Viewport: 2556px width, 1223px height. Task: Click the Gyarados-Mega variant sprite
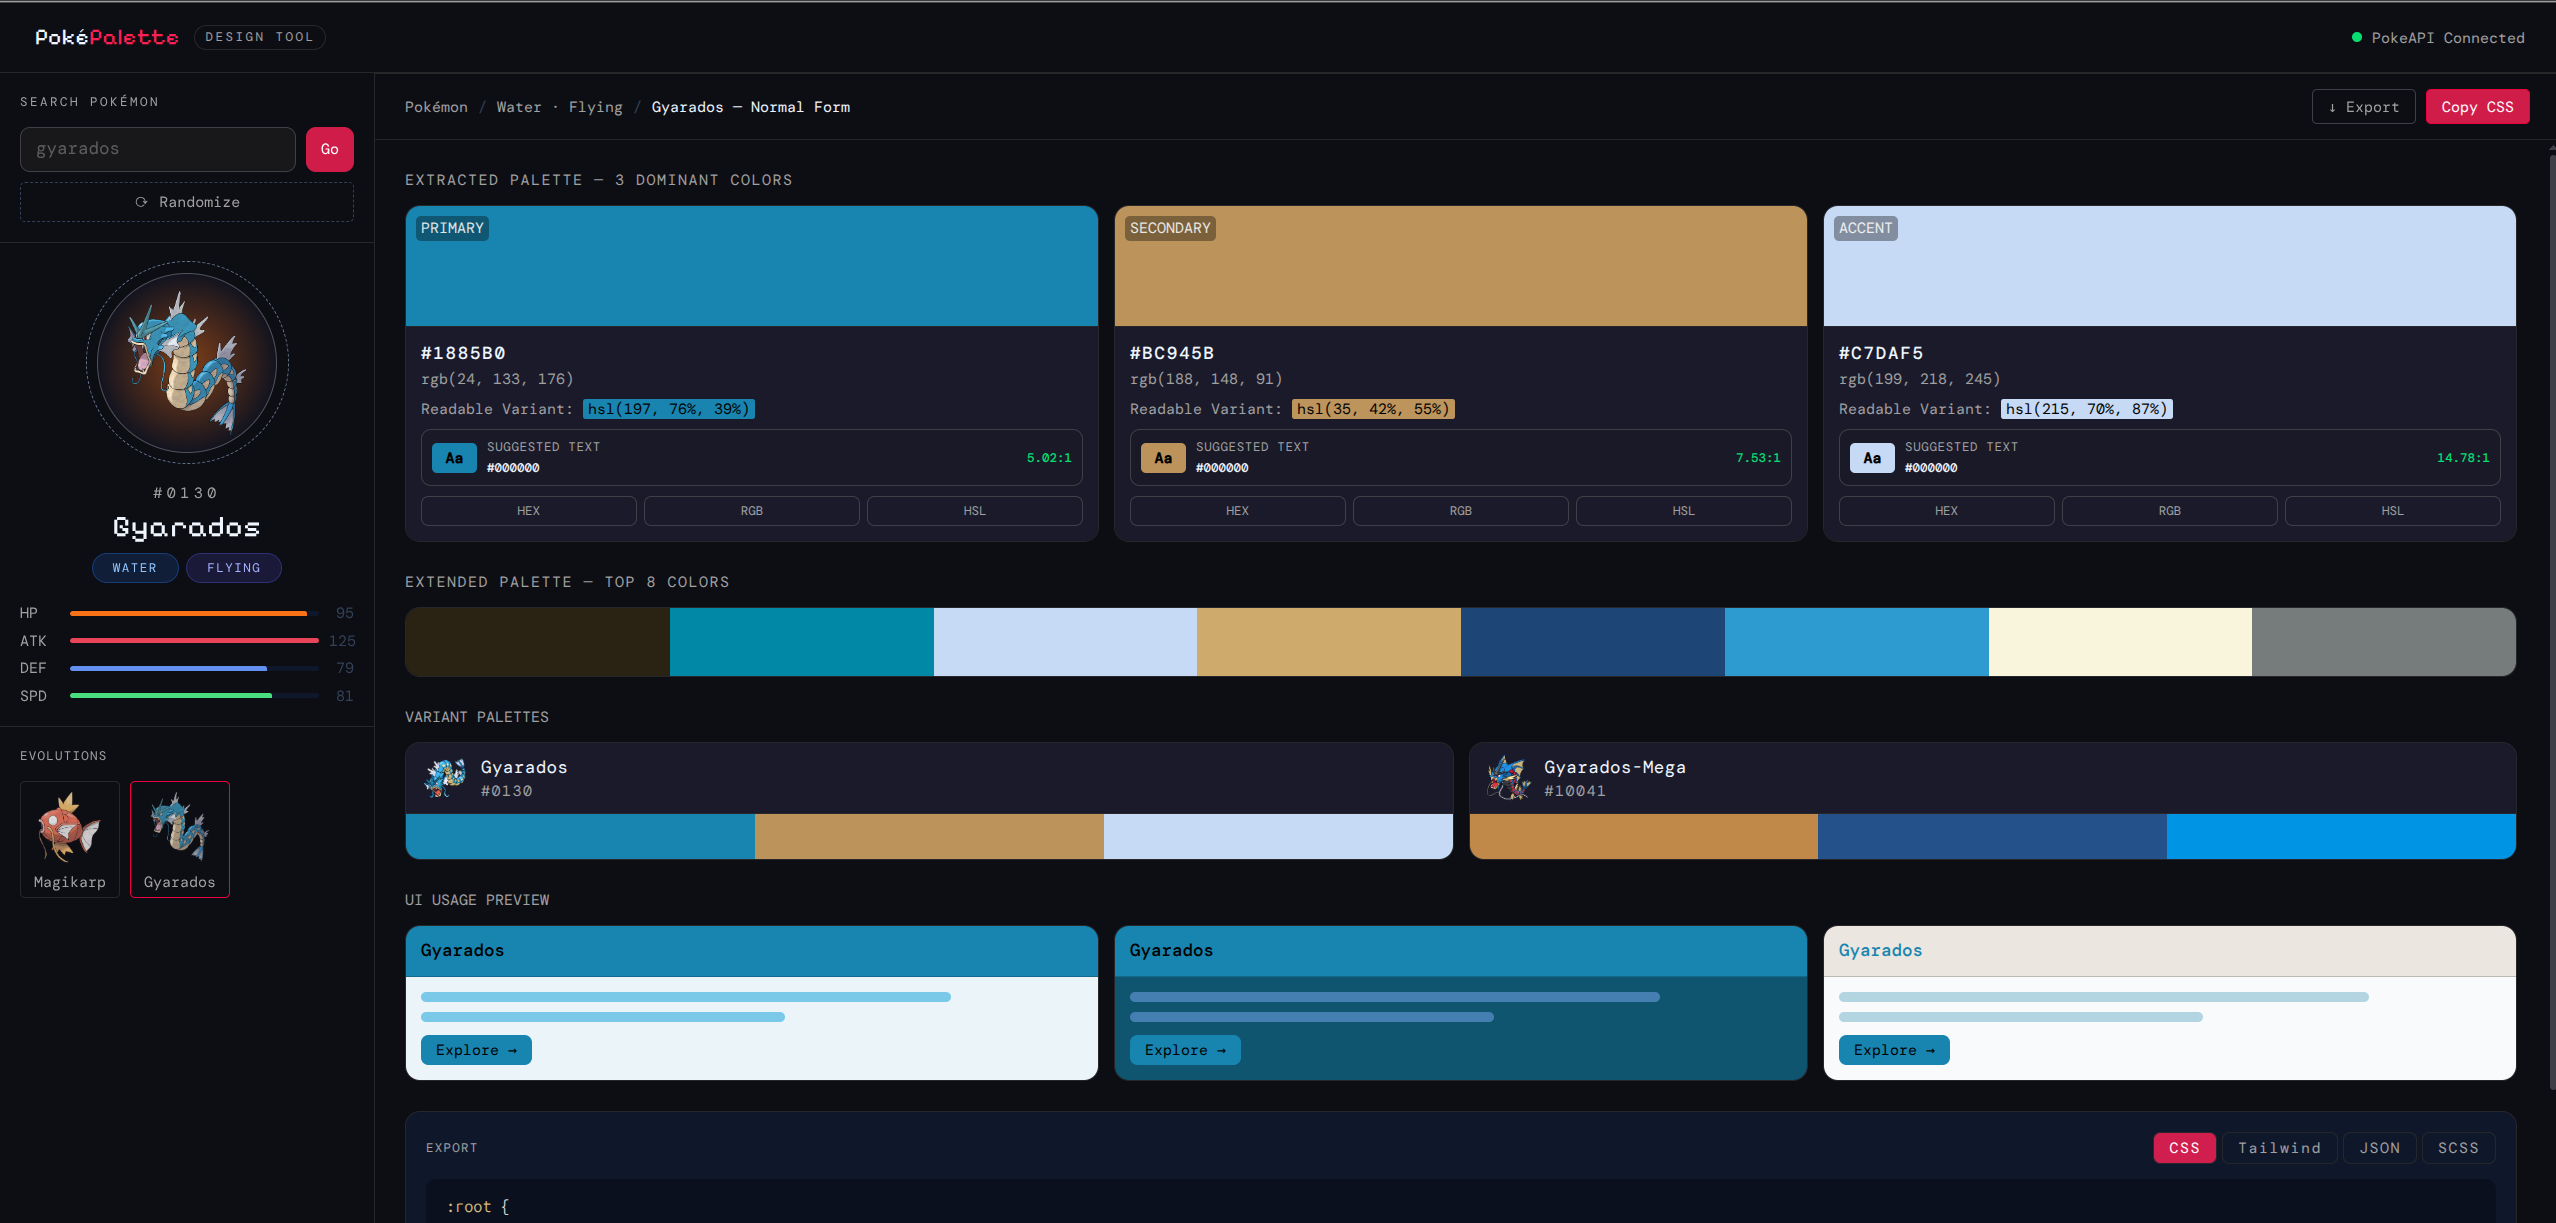[x=1508, y=777]
